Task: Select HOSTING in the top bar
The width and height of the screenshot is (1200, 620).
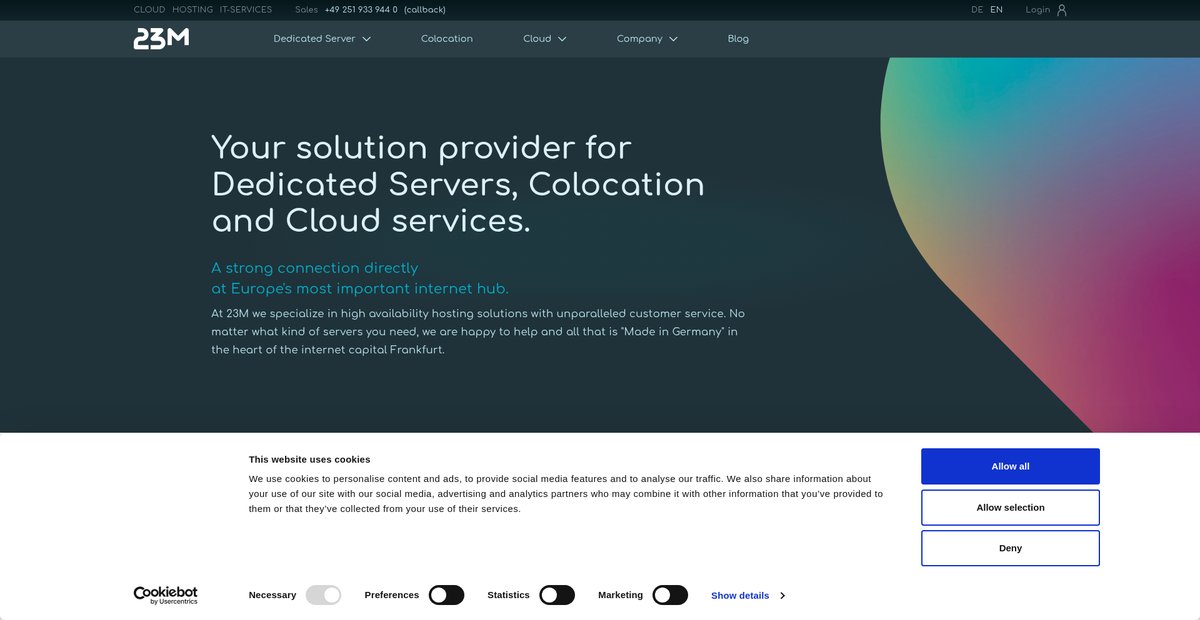Action: [x=192, y=10]
